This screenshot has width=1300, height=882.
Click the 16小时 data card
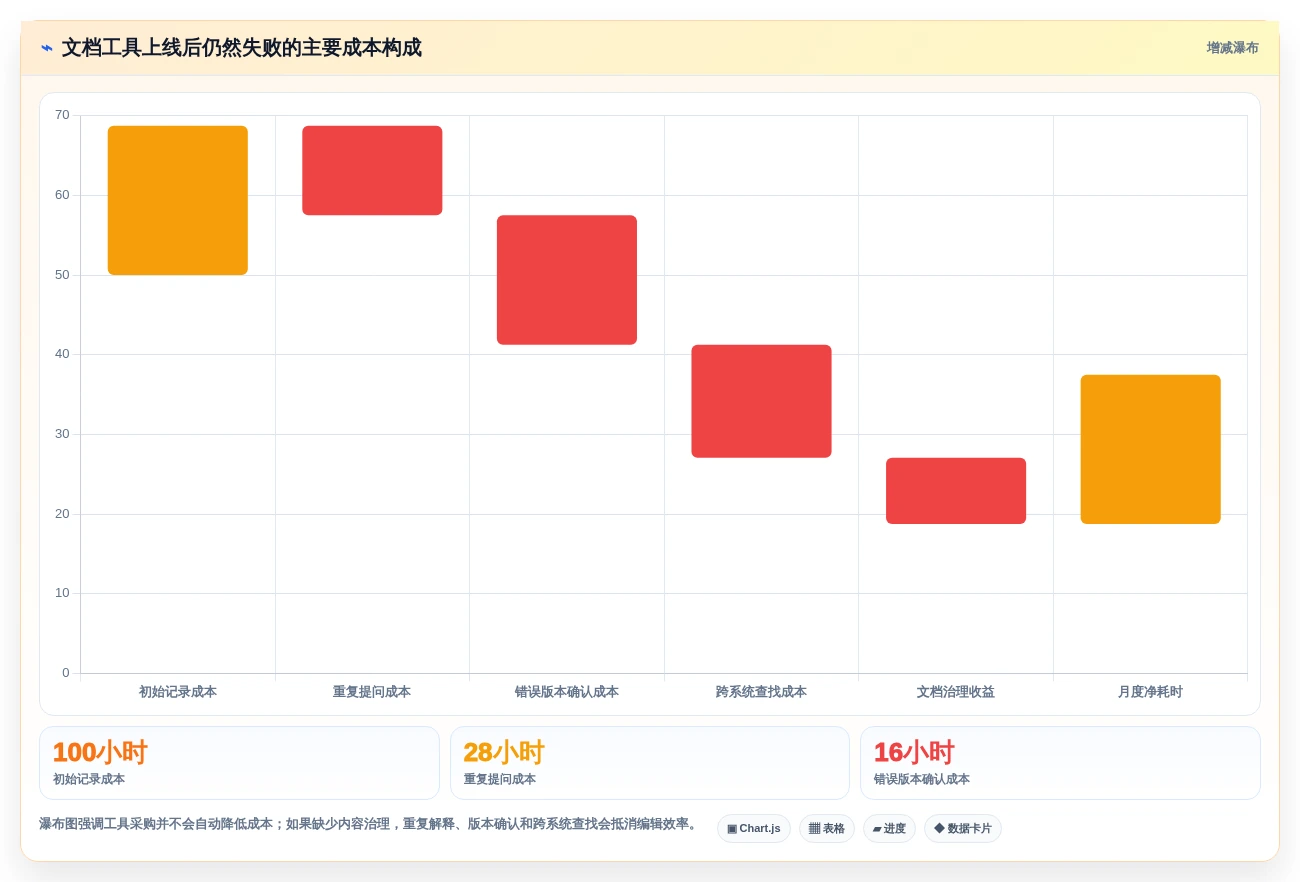tap(1060, 763)
